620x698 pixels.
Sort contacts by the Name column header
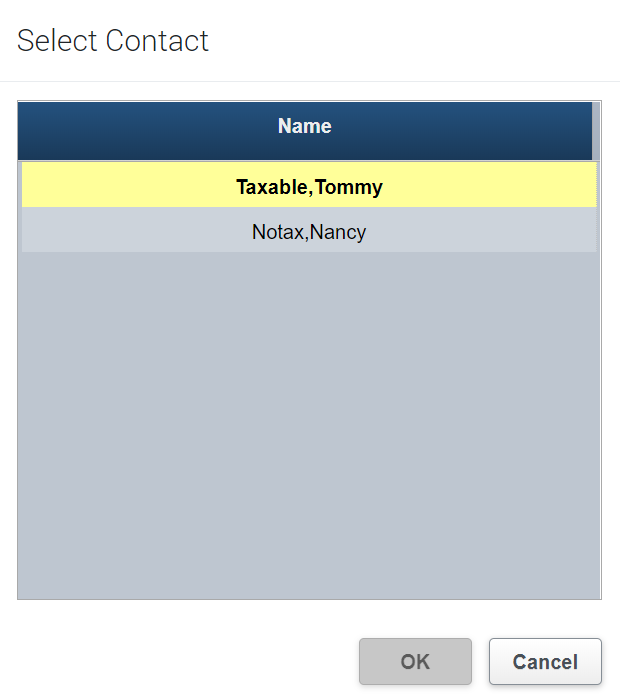305,127
